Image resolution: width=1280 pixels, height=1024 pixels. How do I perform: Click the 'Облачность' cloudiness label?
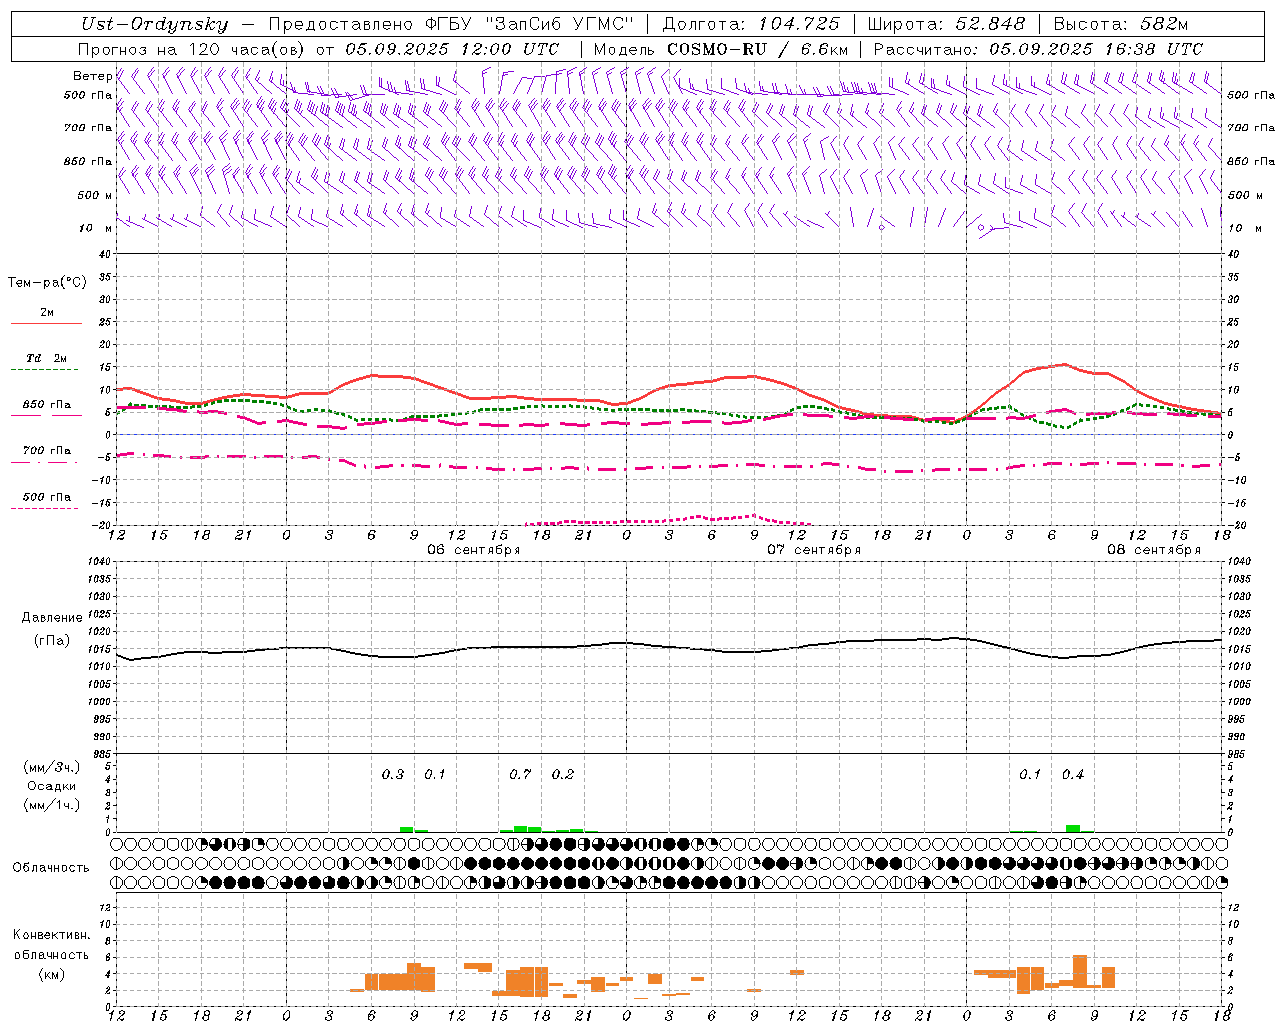51,868
